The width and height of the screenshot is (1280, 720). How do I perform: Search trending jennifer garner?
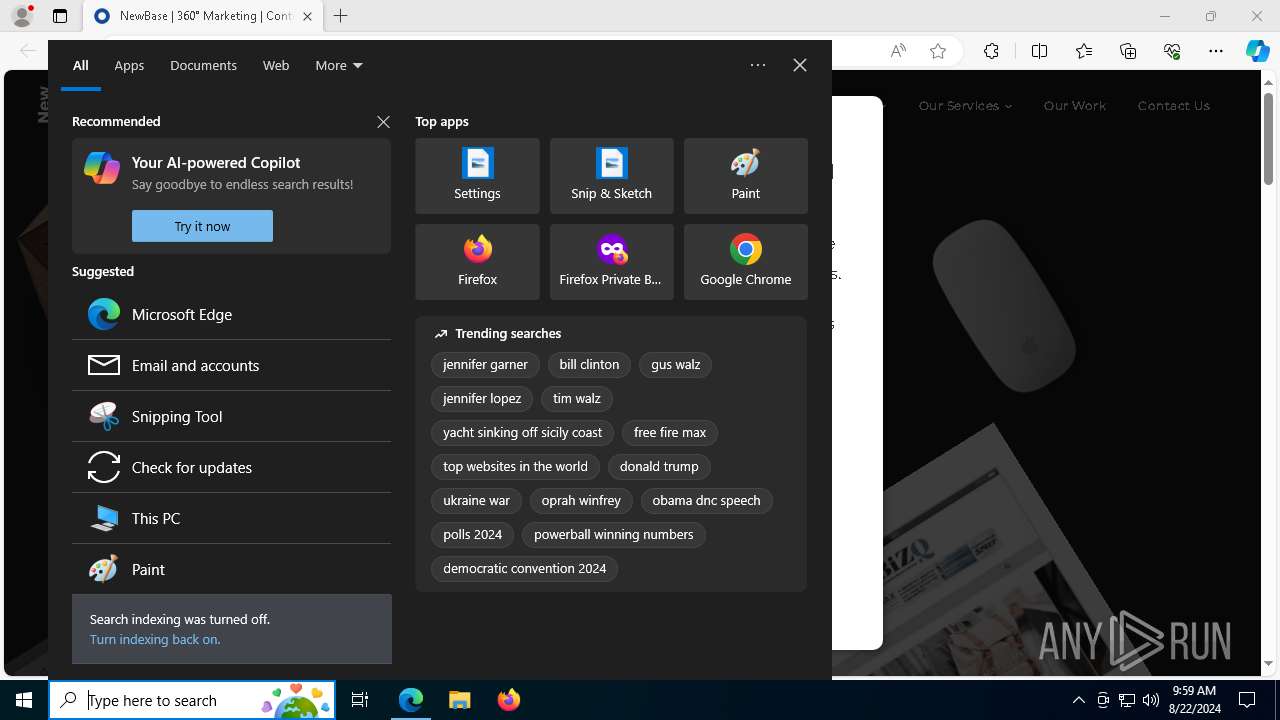[485, 365]
